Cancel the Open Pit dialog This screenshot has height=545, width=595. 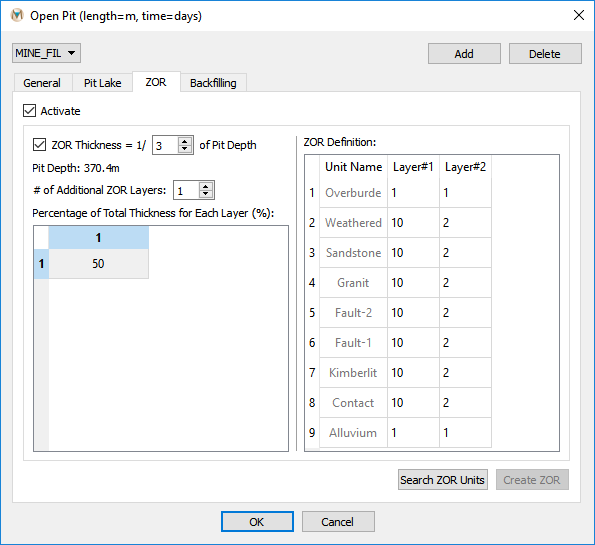coord(338,522)
